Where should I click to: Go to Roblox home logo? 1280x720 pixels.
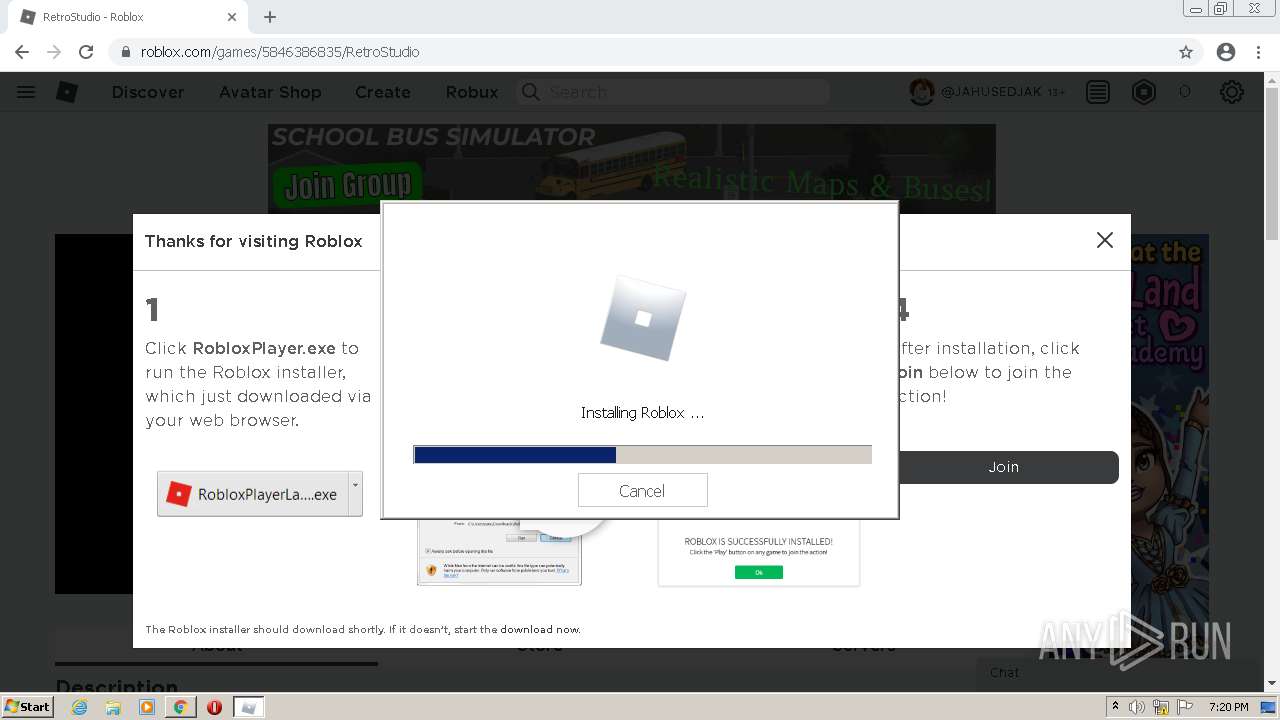(x=67, y=92)
